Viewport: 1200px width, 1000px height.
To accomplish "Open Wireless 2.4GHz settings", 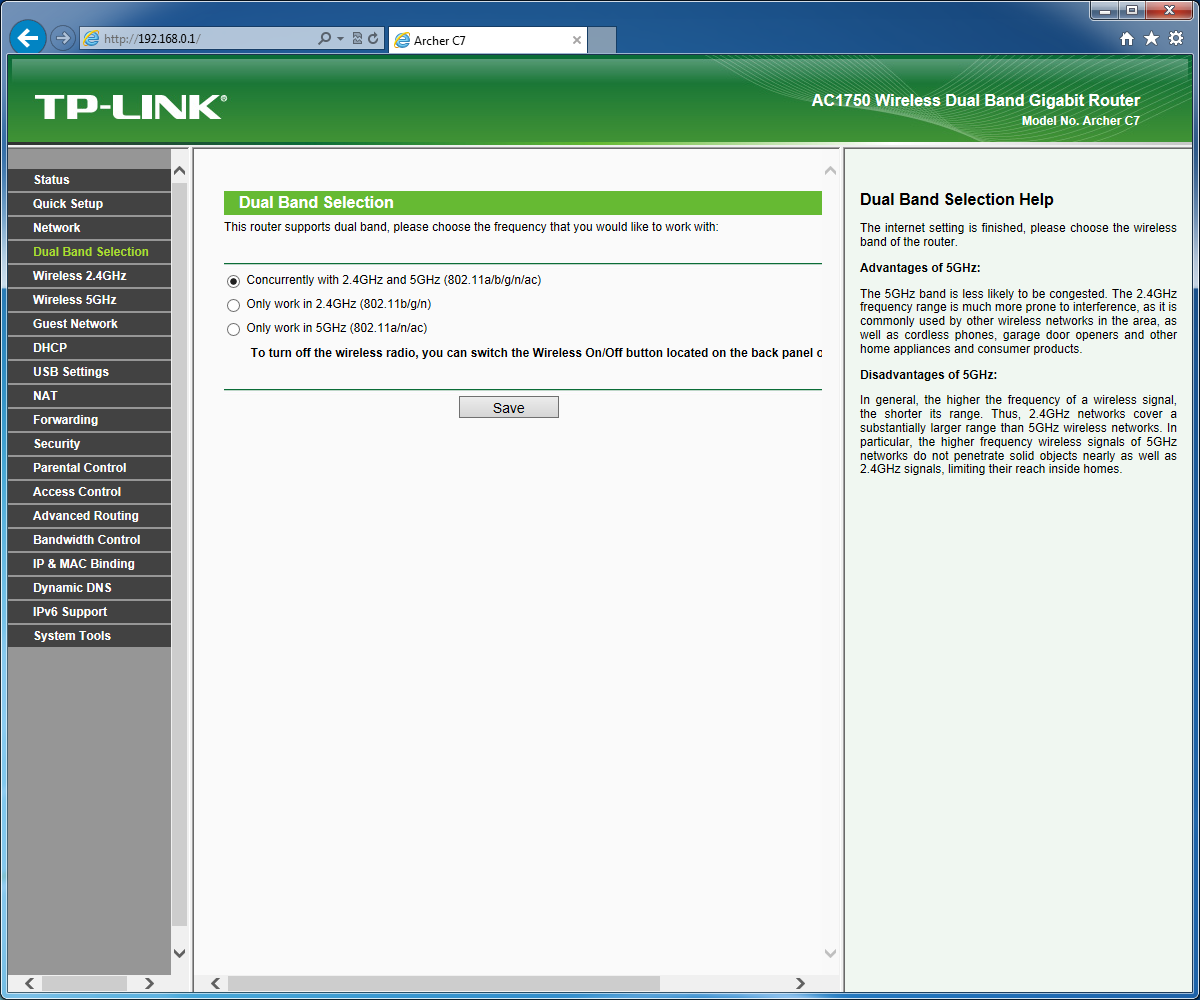I will coord(89,276).
